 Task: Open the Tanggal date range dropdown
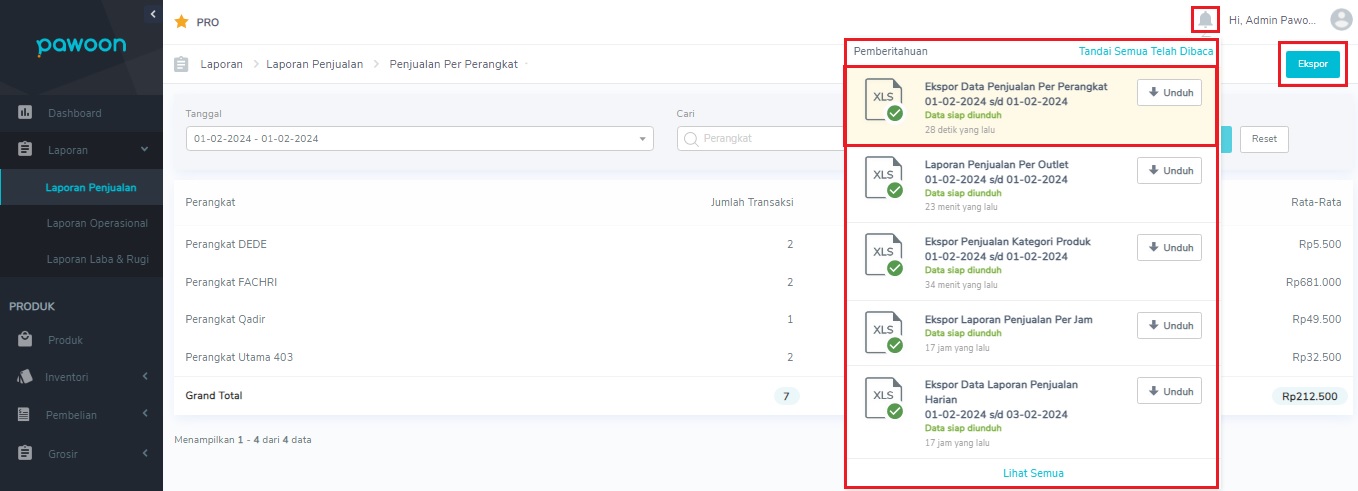click(420, 139)
